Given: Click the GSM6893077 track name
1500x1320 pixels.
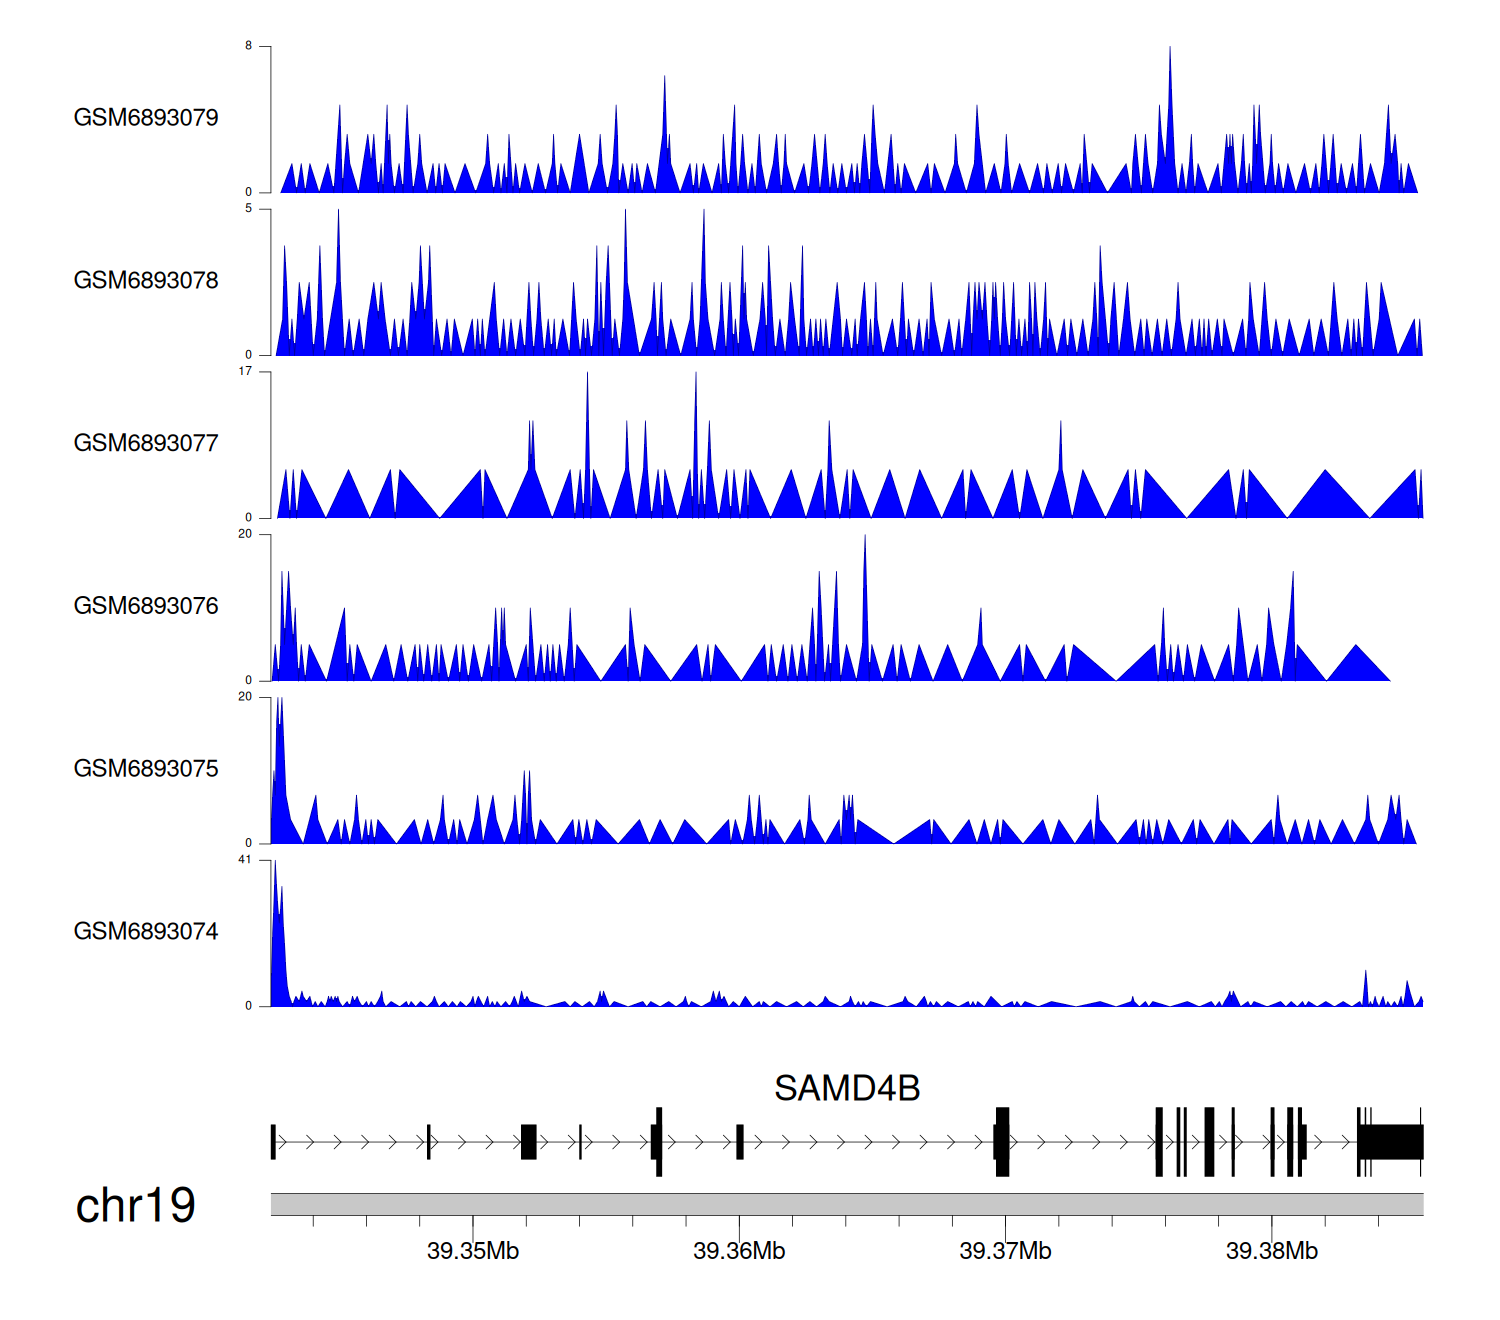Looking at the screenshot, I should click(x=146, y=444).
